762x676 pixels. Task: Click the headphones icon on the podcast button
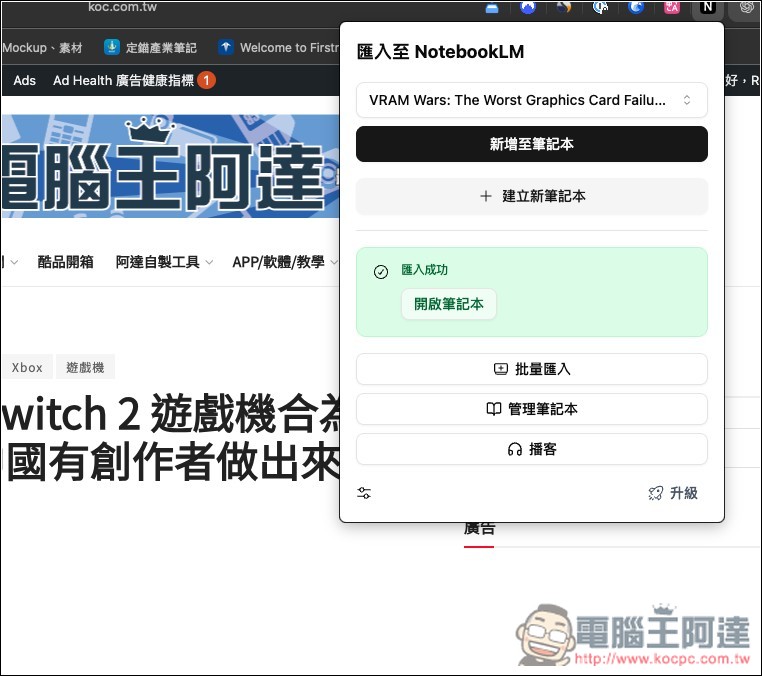point(515,450)
